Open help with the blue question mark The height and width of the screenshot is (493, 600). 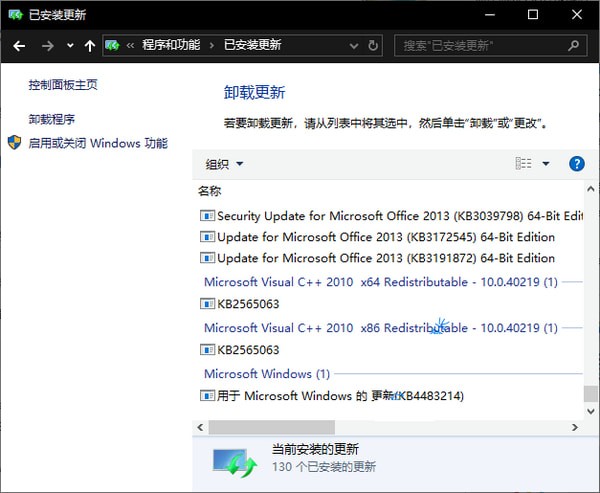pos(576,164)
